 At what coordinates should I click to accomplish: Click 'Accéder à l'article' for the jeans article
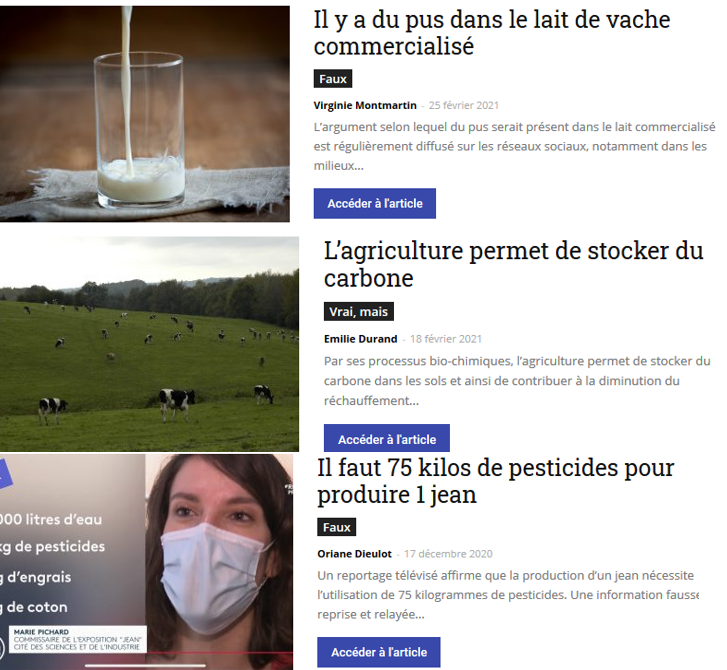point(379,652)
